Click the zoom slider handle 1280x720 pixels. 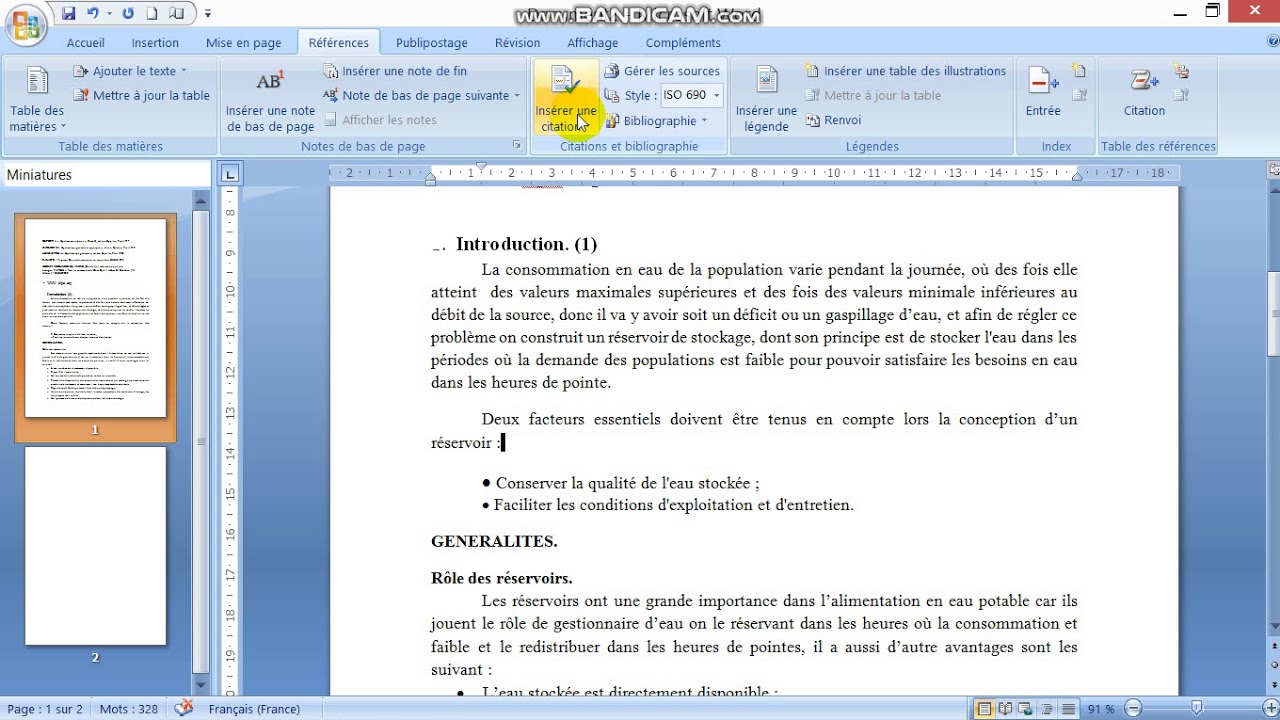pos(1196,709)
